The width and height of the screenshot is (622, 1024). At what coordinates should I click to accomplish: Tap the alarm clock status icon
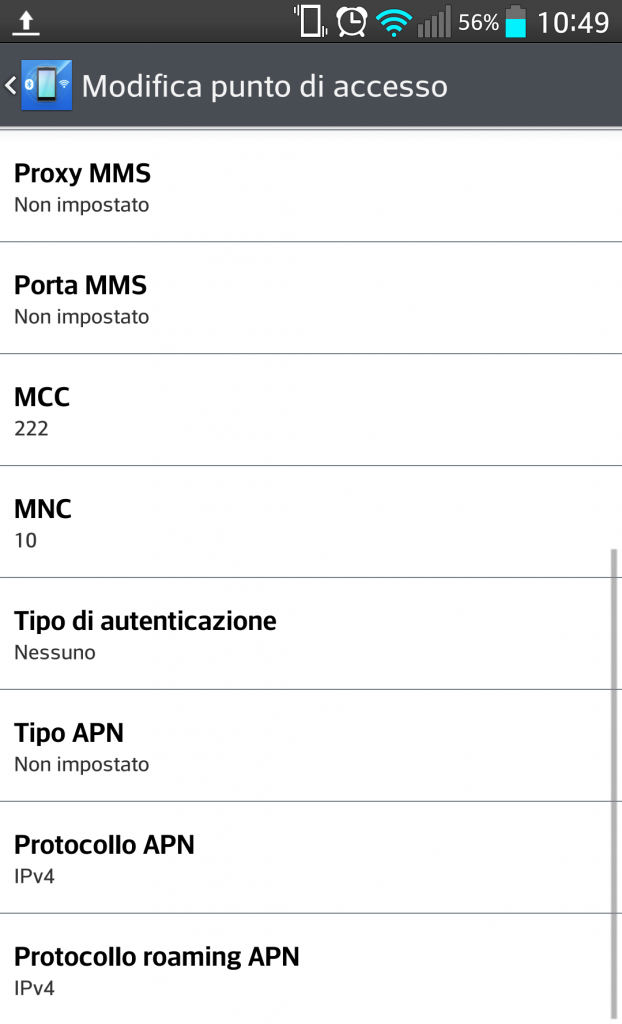tap(351, 21)
